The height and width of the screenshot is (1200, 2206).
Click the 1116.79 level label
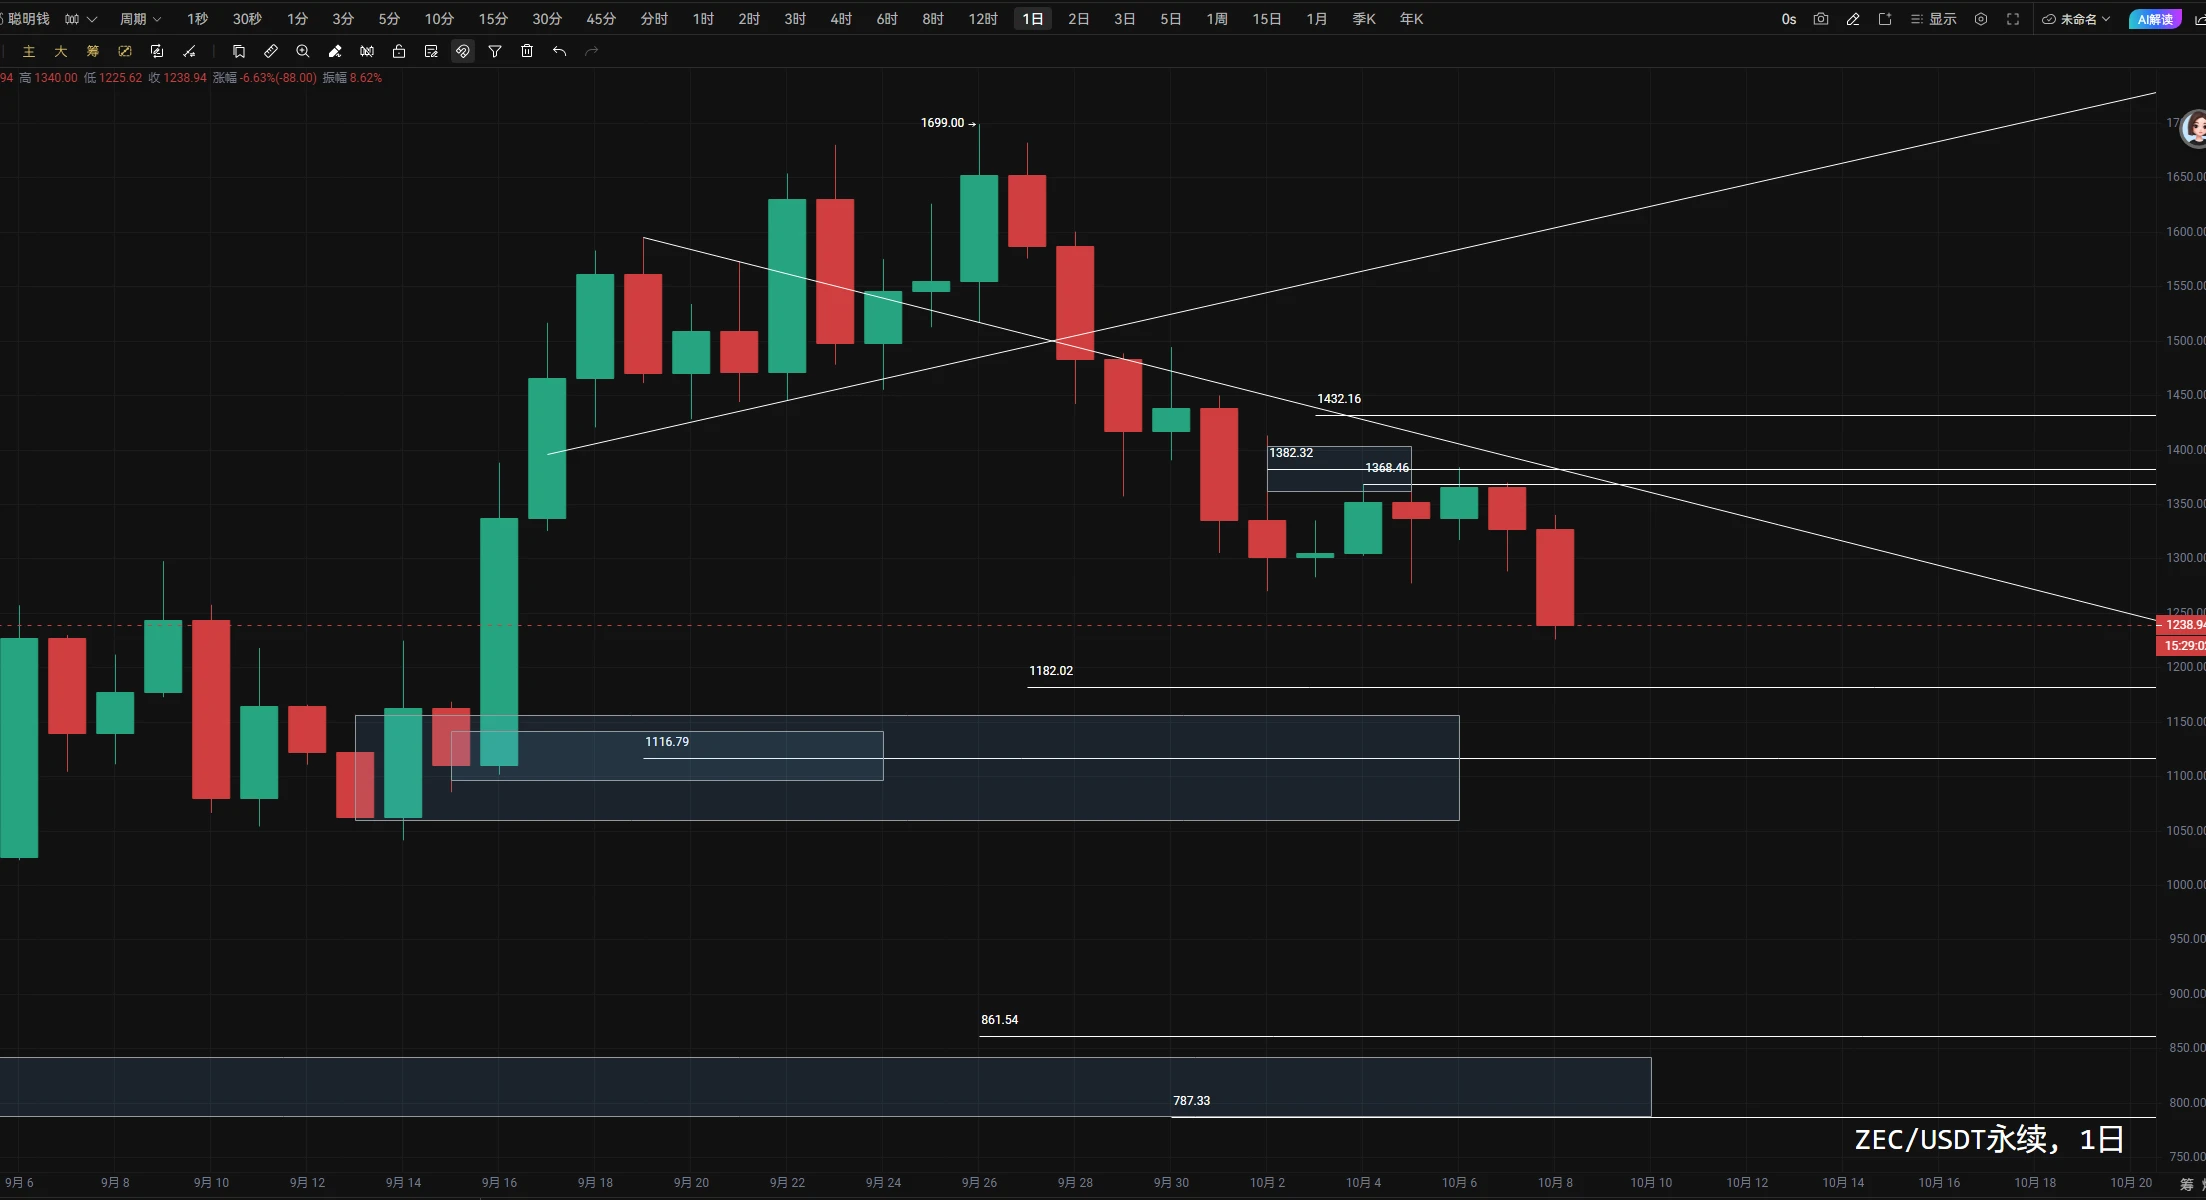[x=667, y=742]
